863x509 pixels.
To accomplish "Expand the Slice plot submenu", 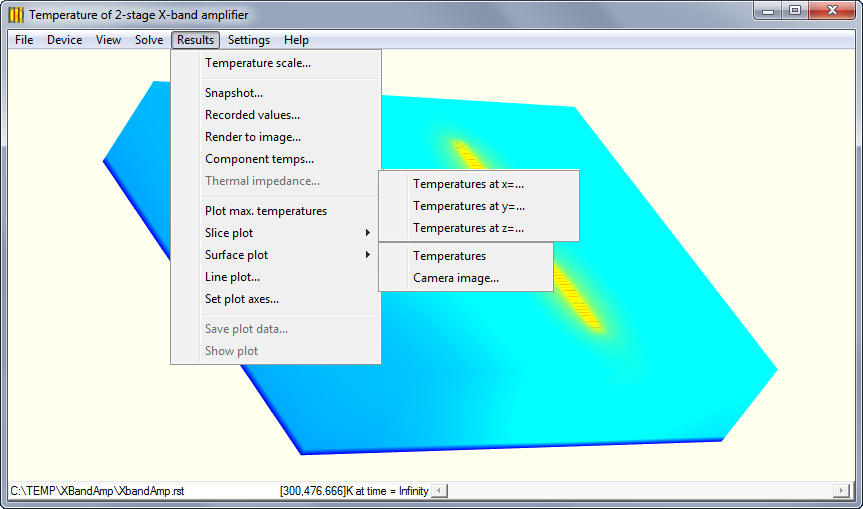I will pos(276,233).
